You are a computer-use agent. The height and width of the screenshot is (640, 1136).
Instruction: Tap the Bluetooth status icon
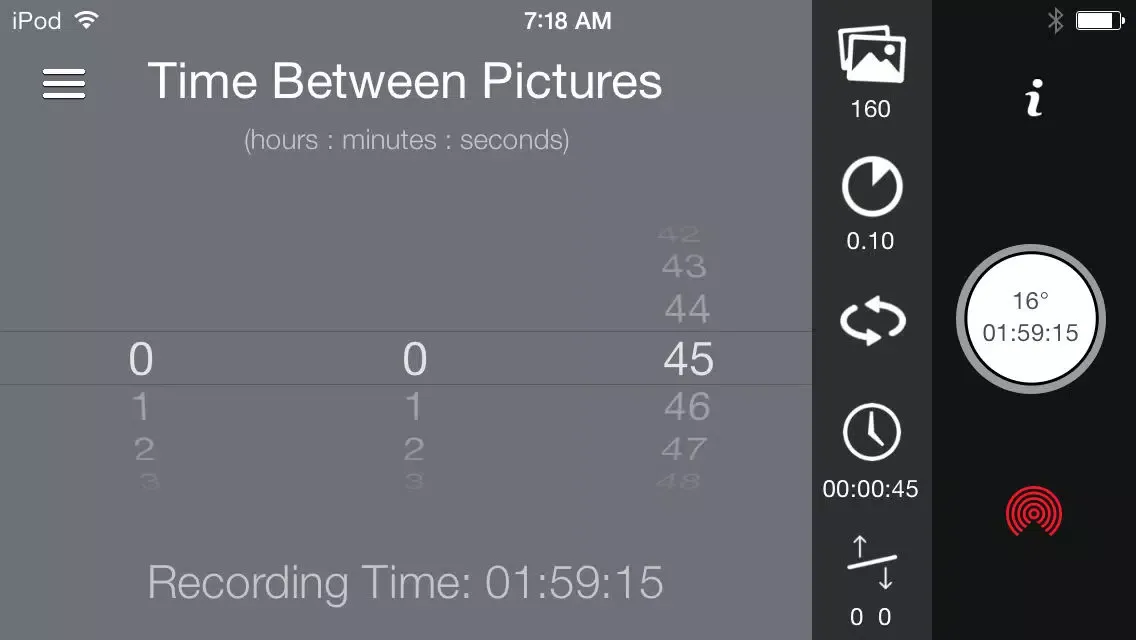pos(1056,21)
